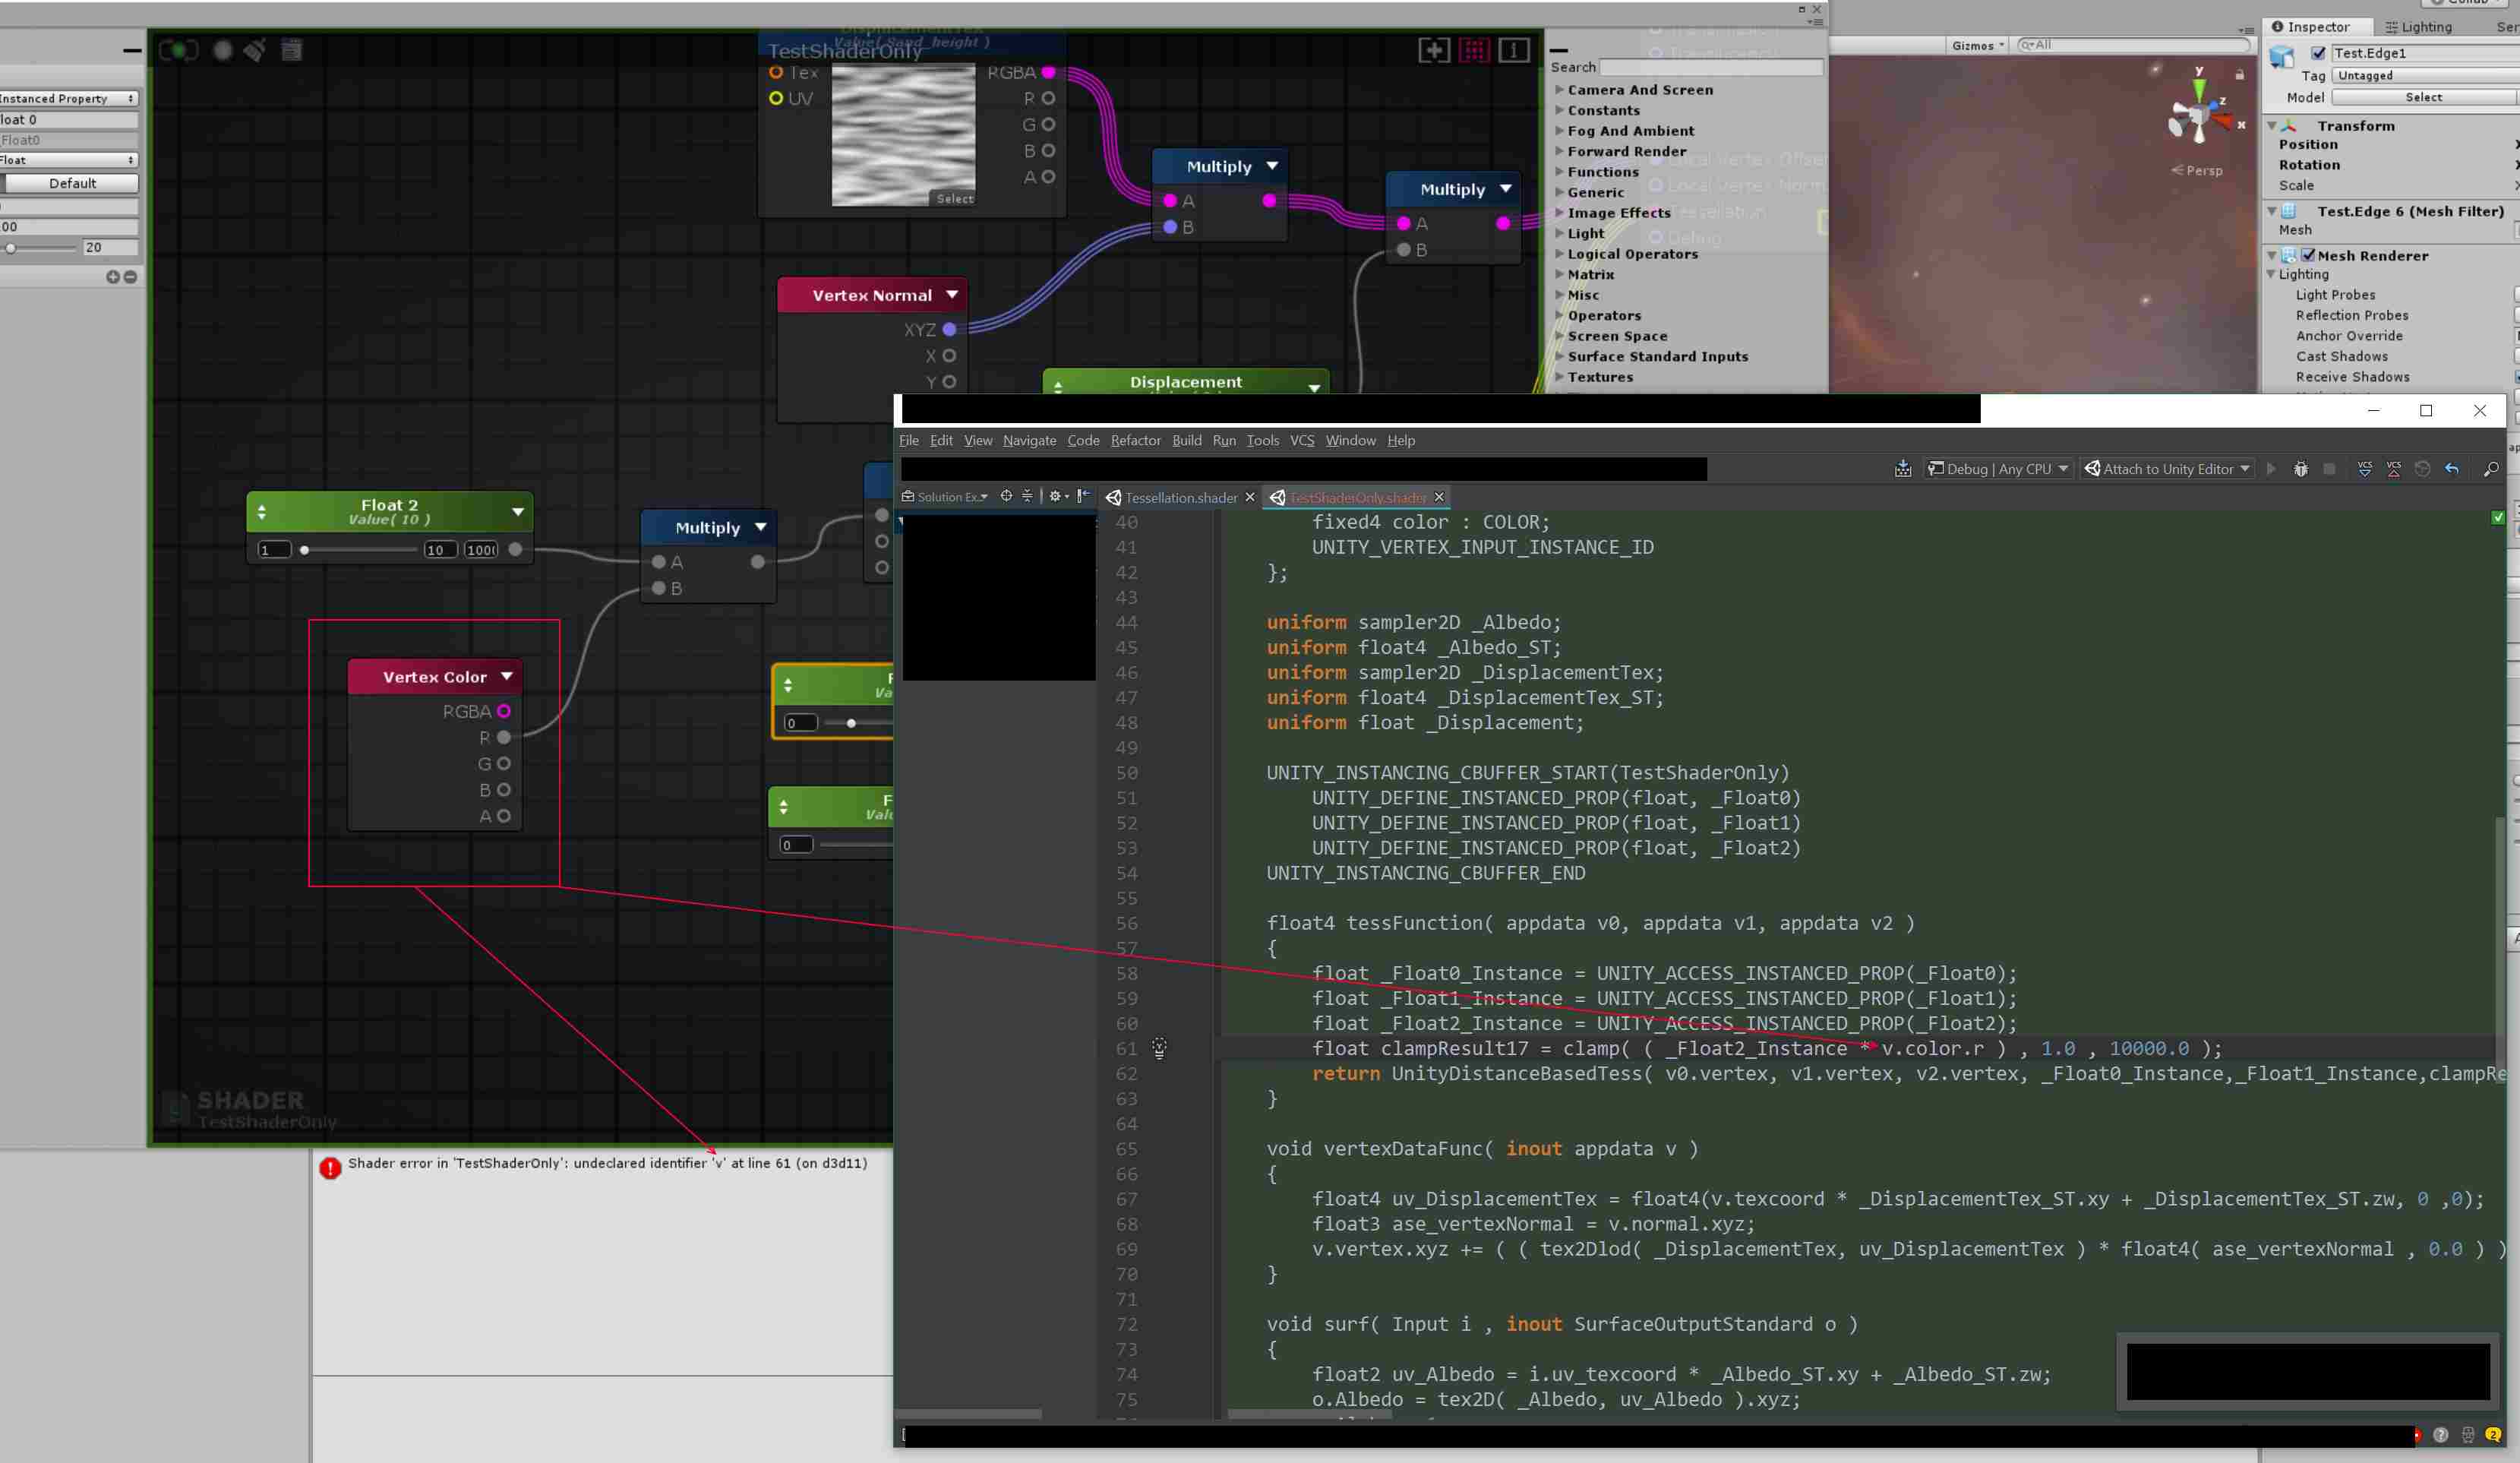Image resolution: width=2520 pixels, height=1463 pixels.
Task: Toggle the scene view lock icon
Action: coord(2240,75)
